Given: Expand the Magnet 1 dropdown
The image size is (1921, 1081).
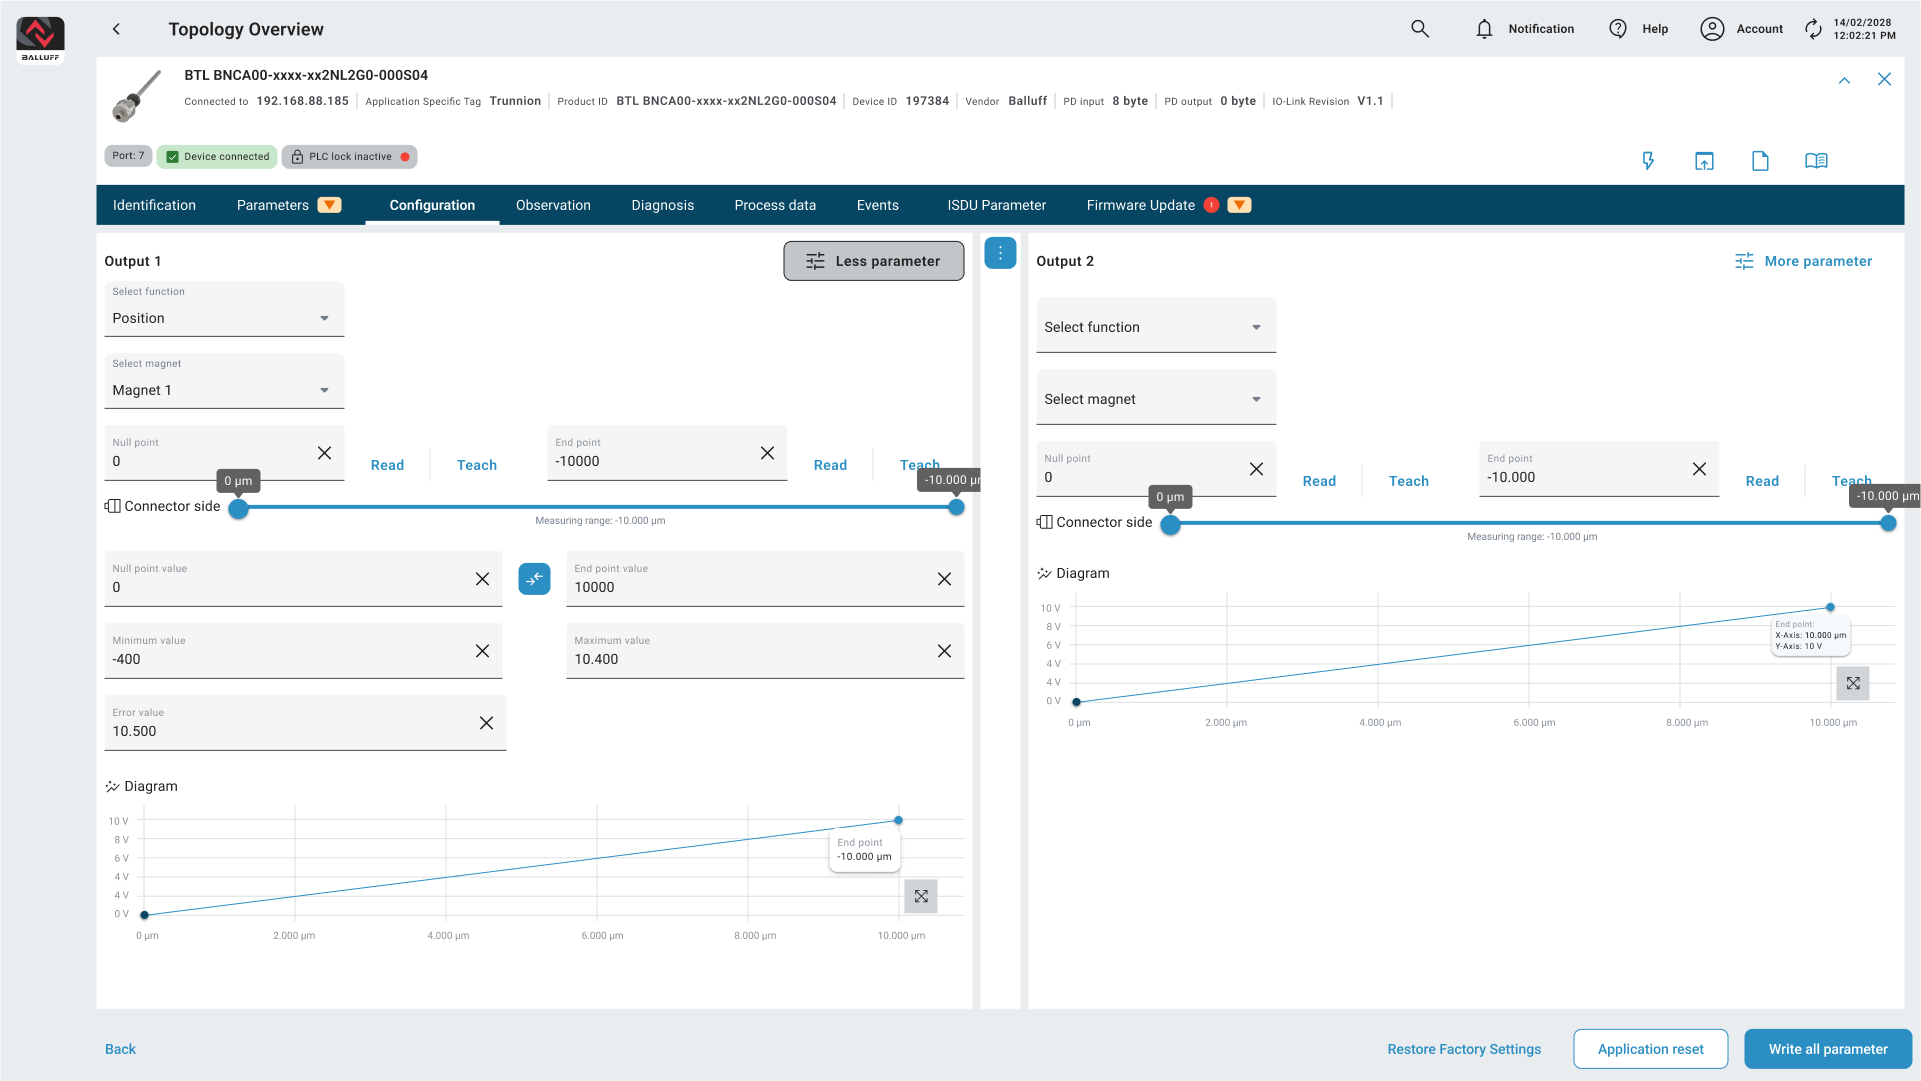Looking at the screenshot, I should tap(224, 390).
